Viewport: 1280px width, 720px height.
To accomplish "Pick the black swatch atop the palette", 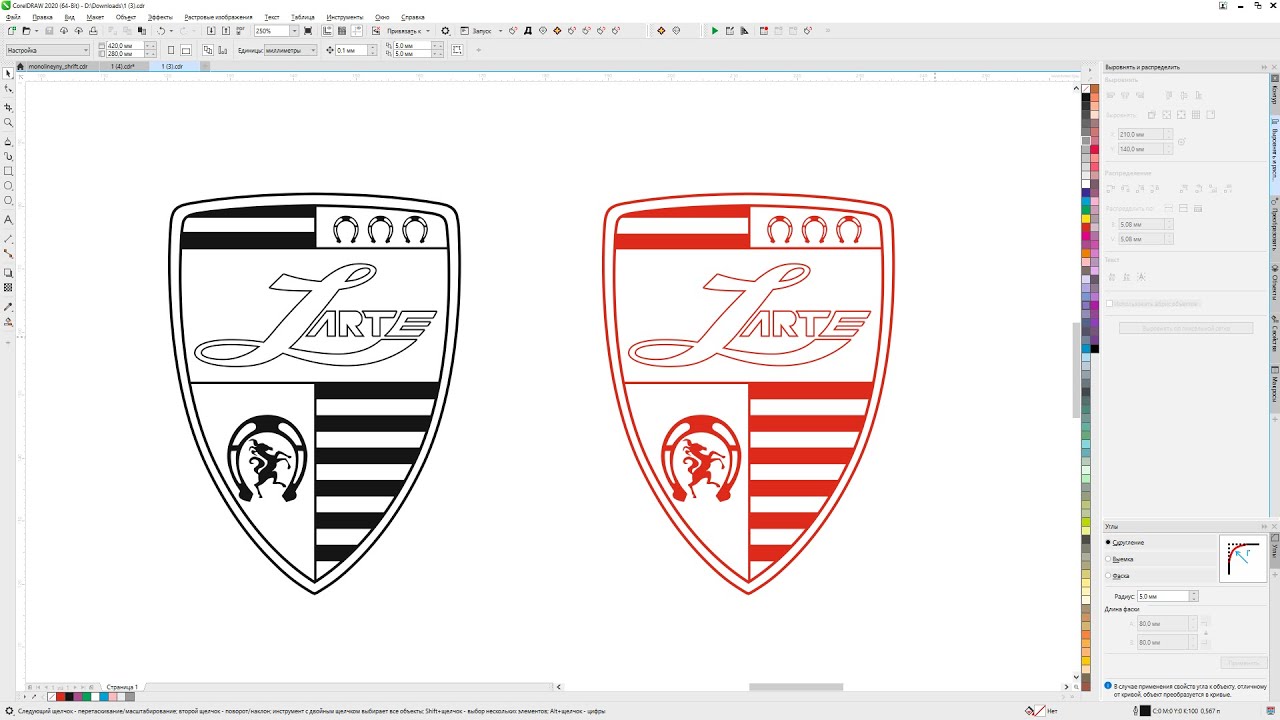I will click(x=1086, y=98).
